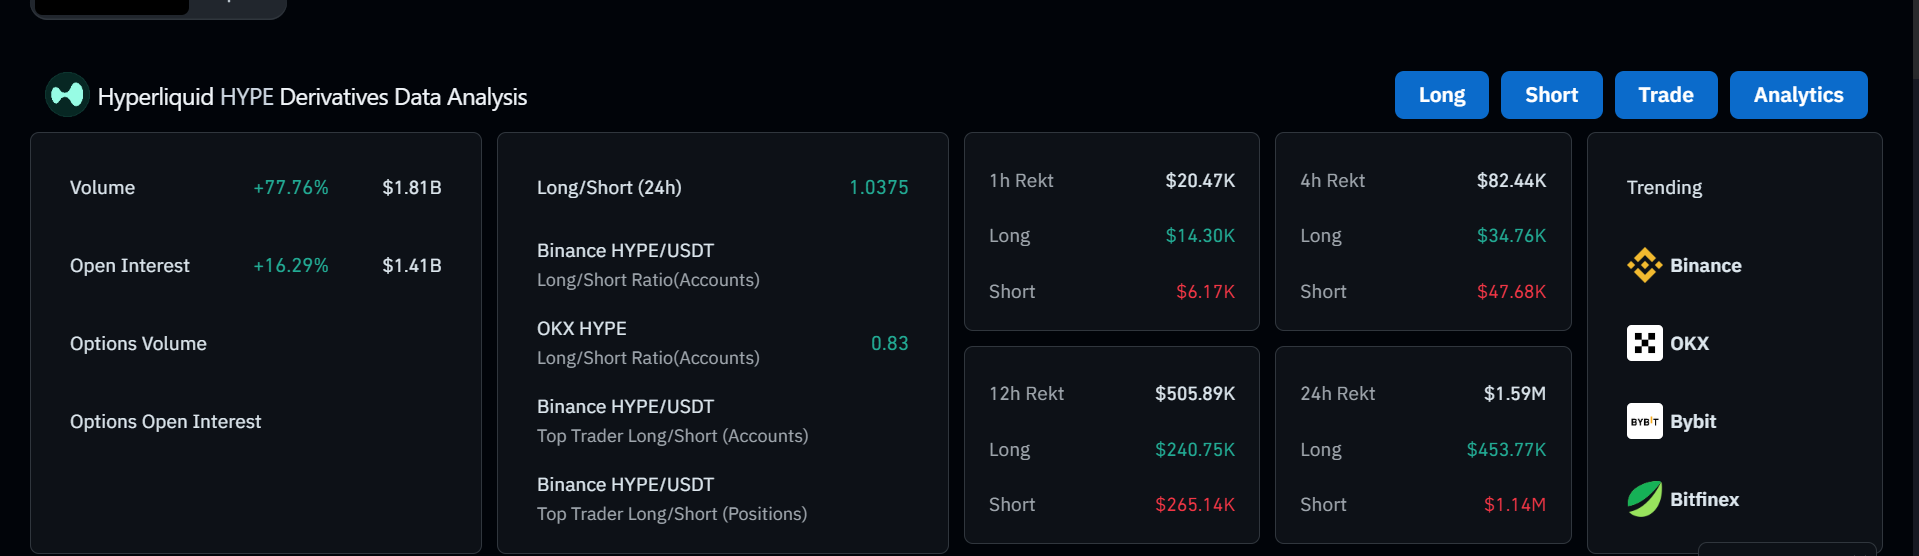The width and height of the screenshot is (1919, 556).
Task: Open the Bybit trending exchange name
Action: [x=1692, y=421]
